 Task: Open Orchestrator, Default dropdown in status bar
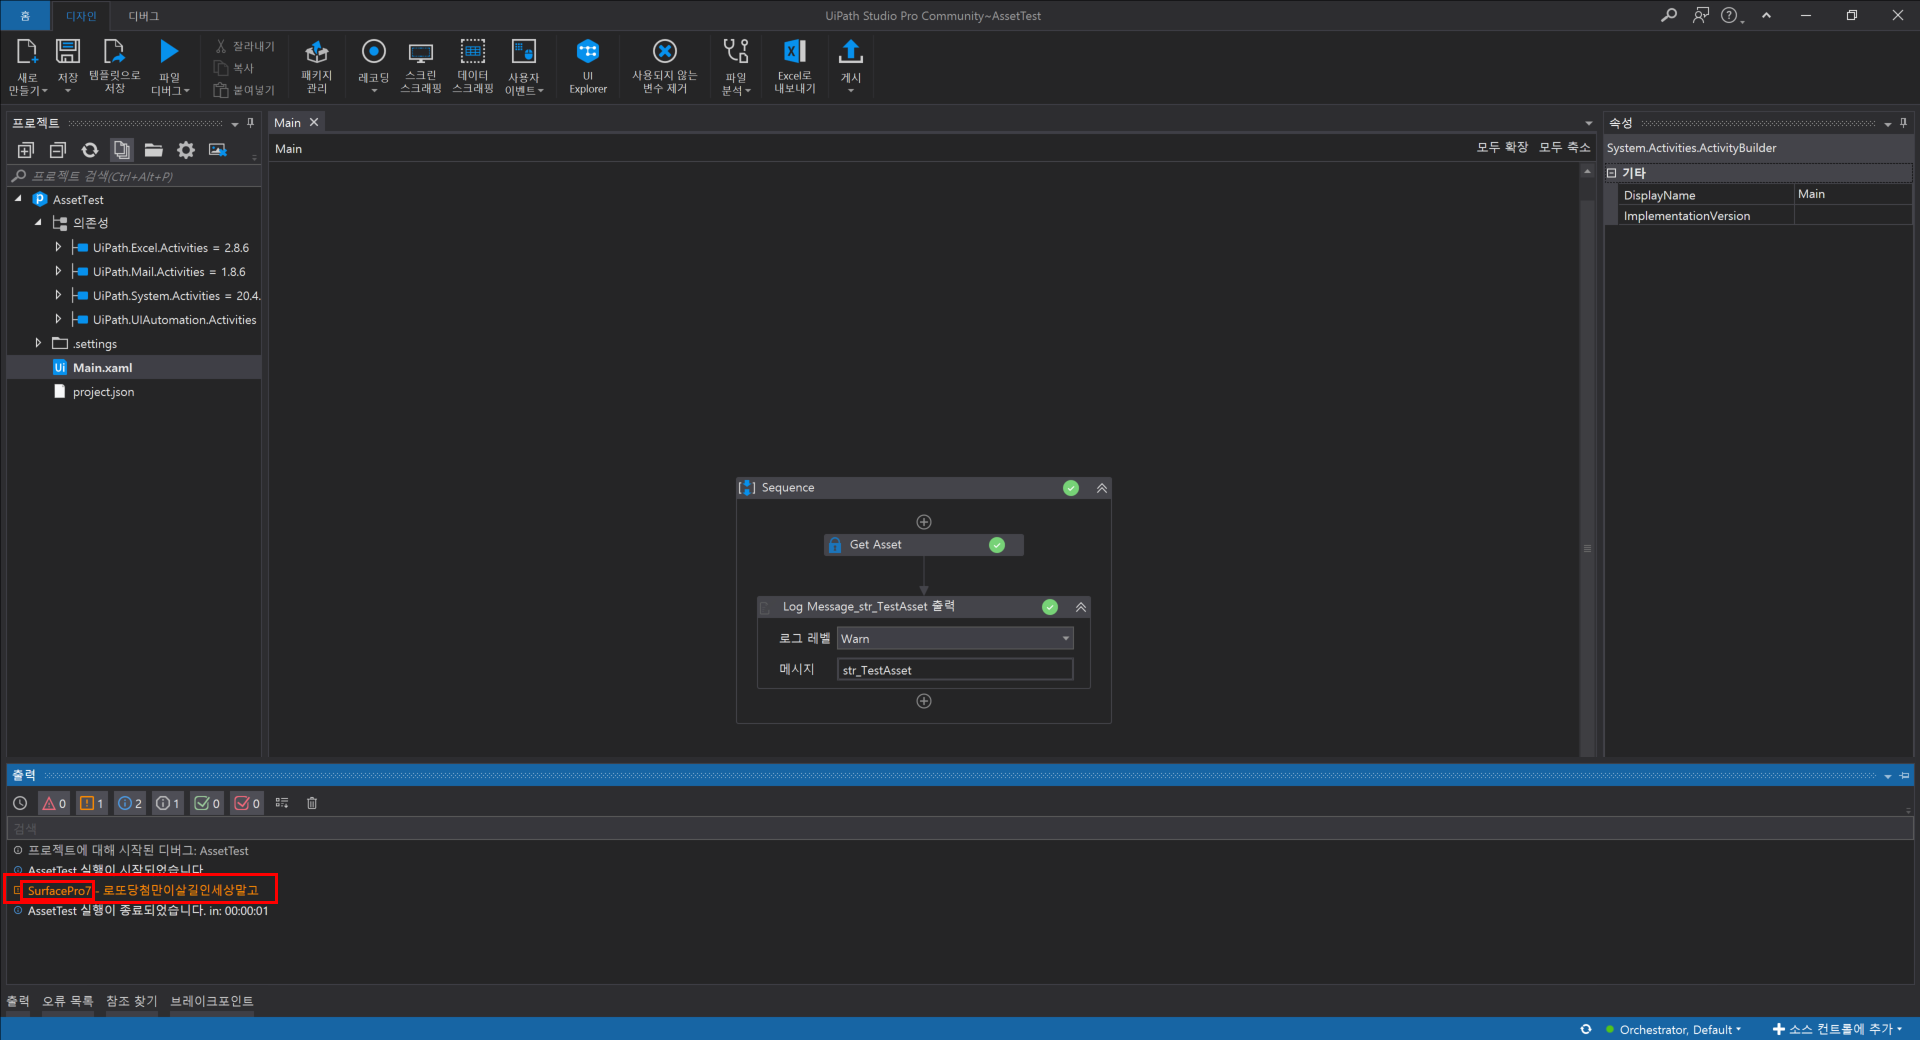[1680, 1029]
